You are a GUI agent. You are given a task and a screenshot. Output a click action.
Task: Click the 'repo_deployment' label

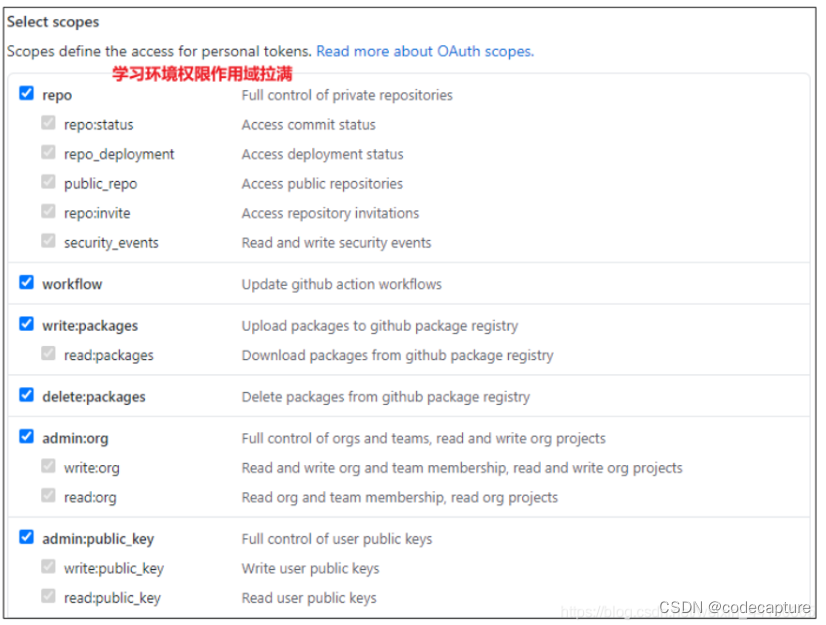pyautogui.click(x=119, y=154)
